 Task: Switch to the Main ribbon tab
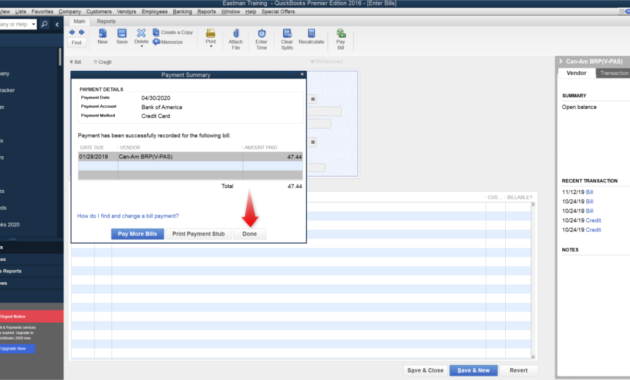[79, 21]
